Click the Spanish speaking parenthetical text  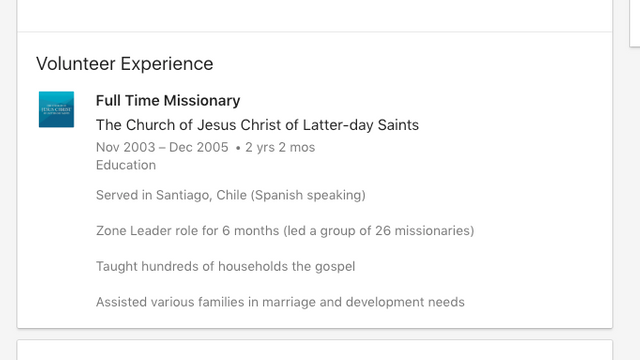point(308,195)
